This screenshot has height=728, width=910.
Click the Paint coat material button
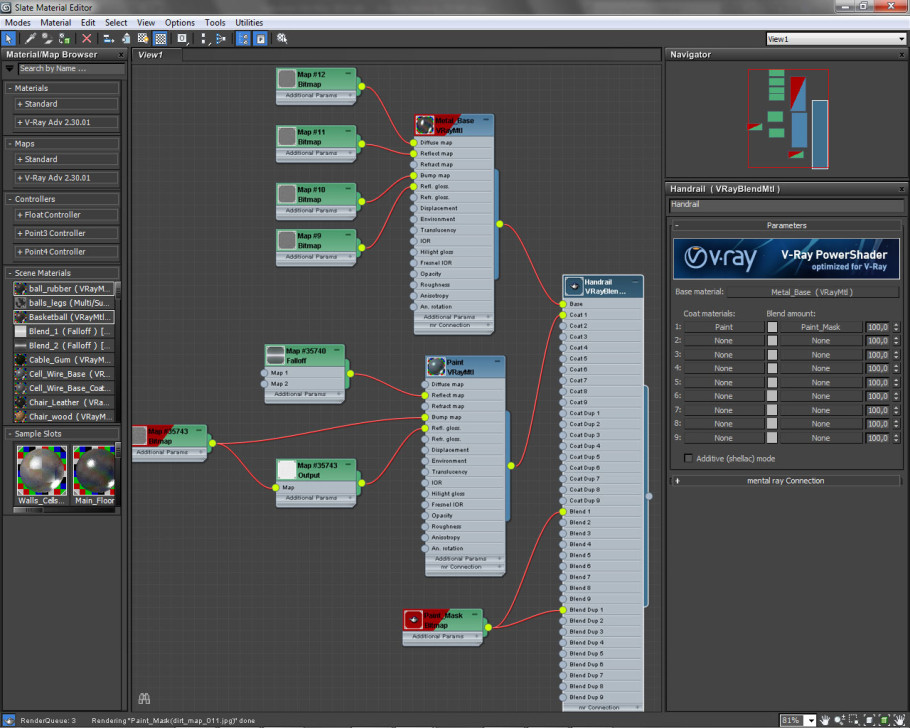click(x=723, y=327)
